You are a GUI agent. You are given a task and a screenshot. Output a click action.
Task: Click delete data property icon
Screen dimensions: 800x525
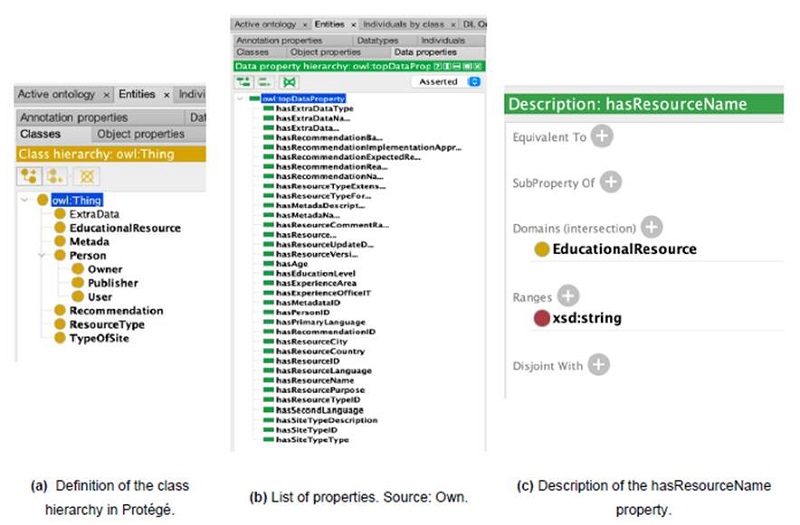(x=289, y=82)
